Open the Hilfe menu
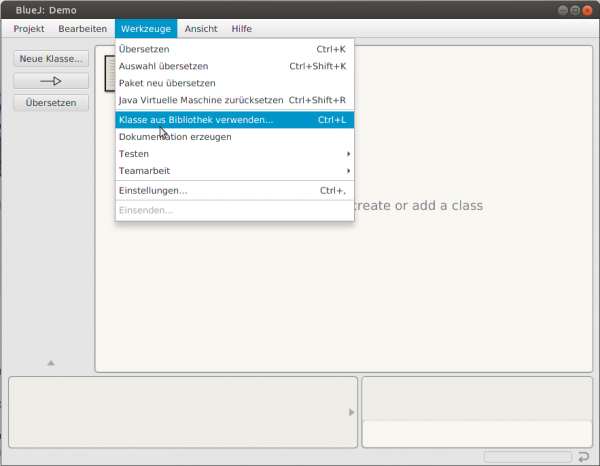Viewport: 600px width, 466px height. [241, 29]
